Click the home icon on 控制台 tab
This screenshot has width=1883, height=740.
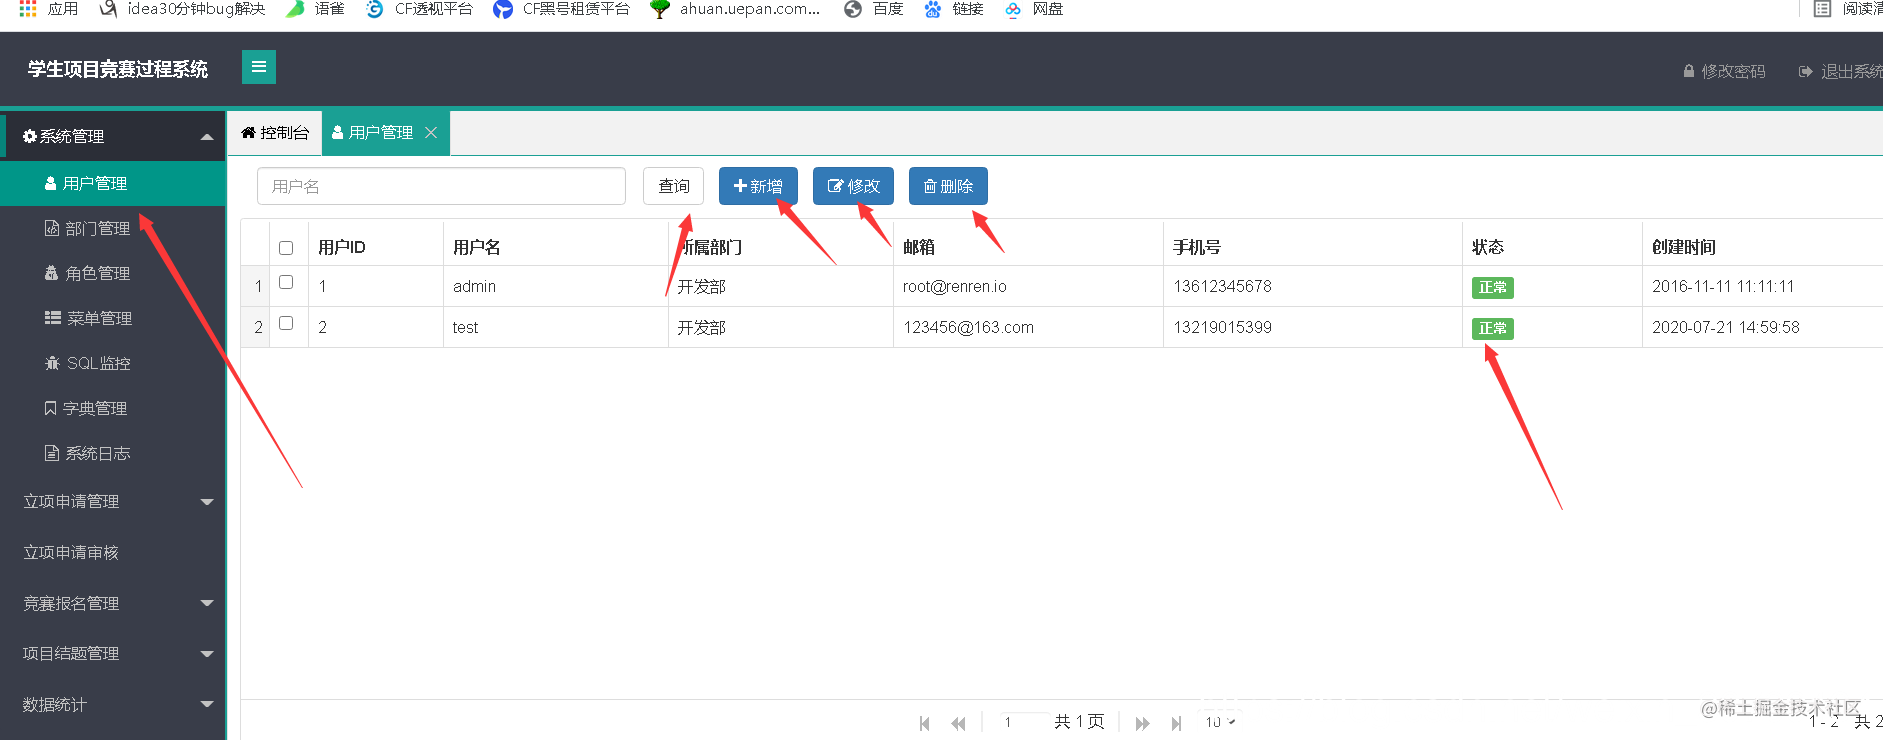[x=248, y=133]
